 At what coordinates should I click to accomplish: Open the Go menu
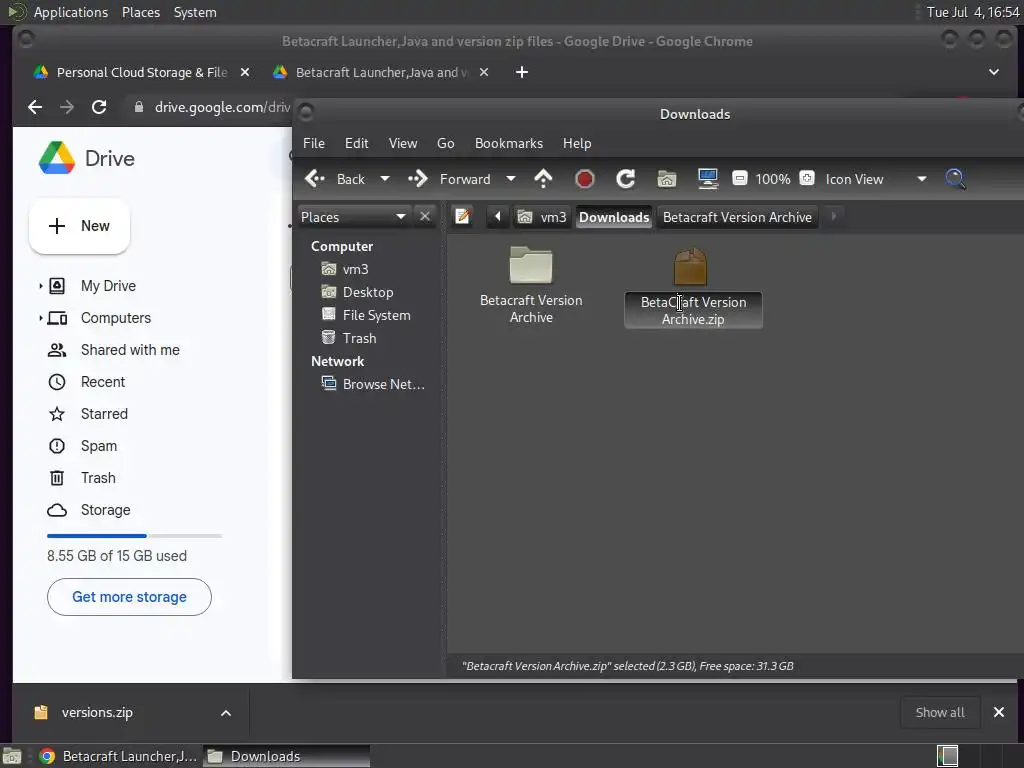tap(445, 143)
